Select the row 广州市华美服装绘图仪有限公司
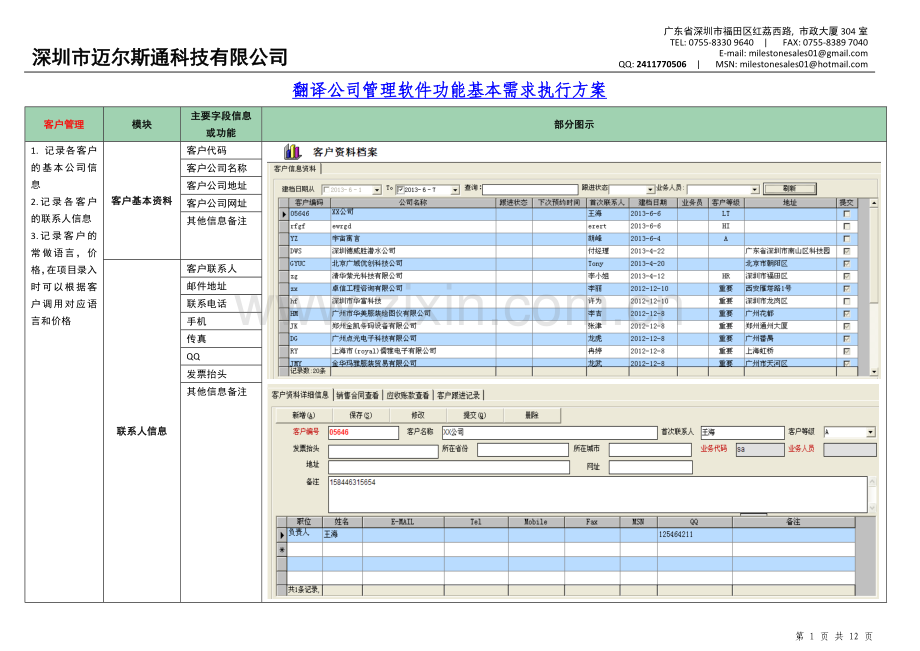The image size is (920, 651). (x=568, y=314)
